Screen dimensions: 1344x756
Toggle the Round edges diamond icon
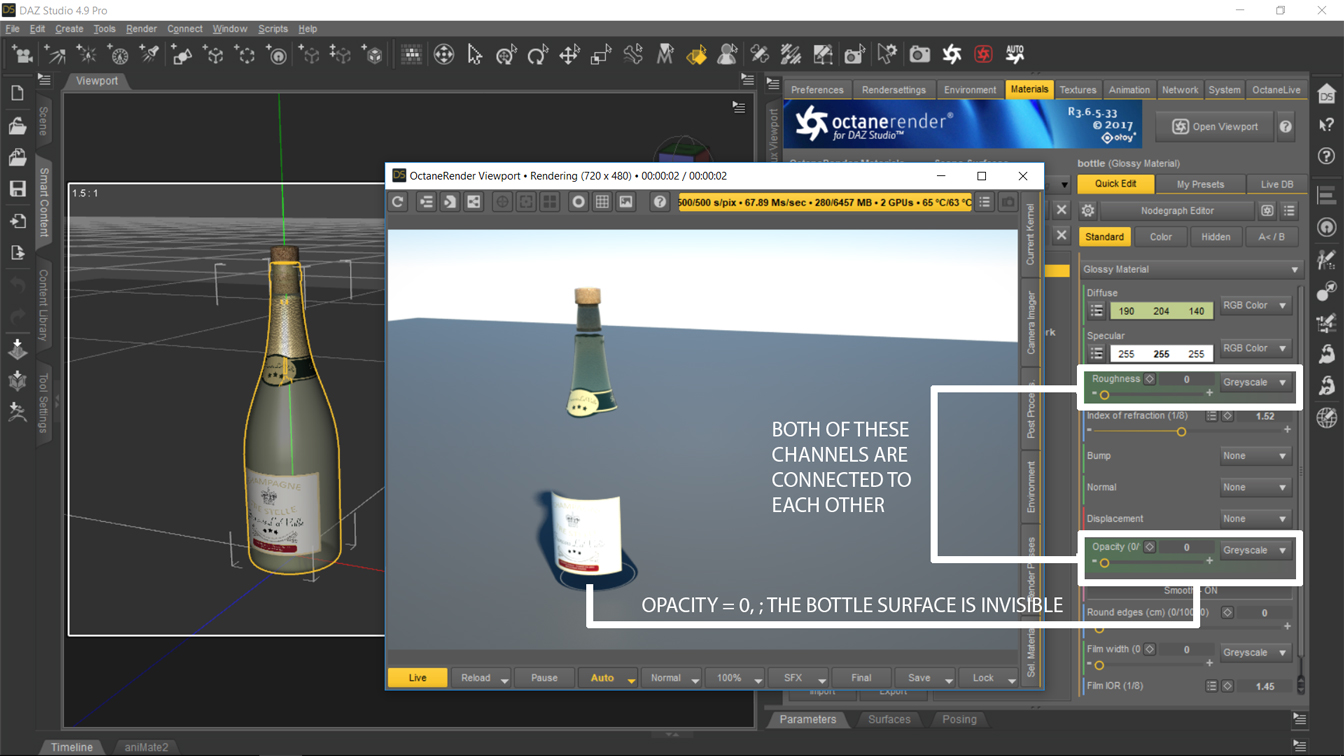(1228, 613)
